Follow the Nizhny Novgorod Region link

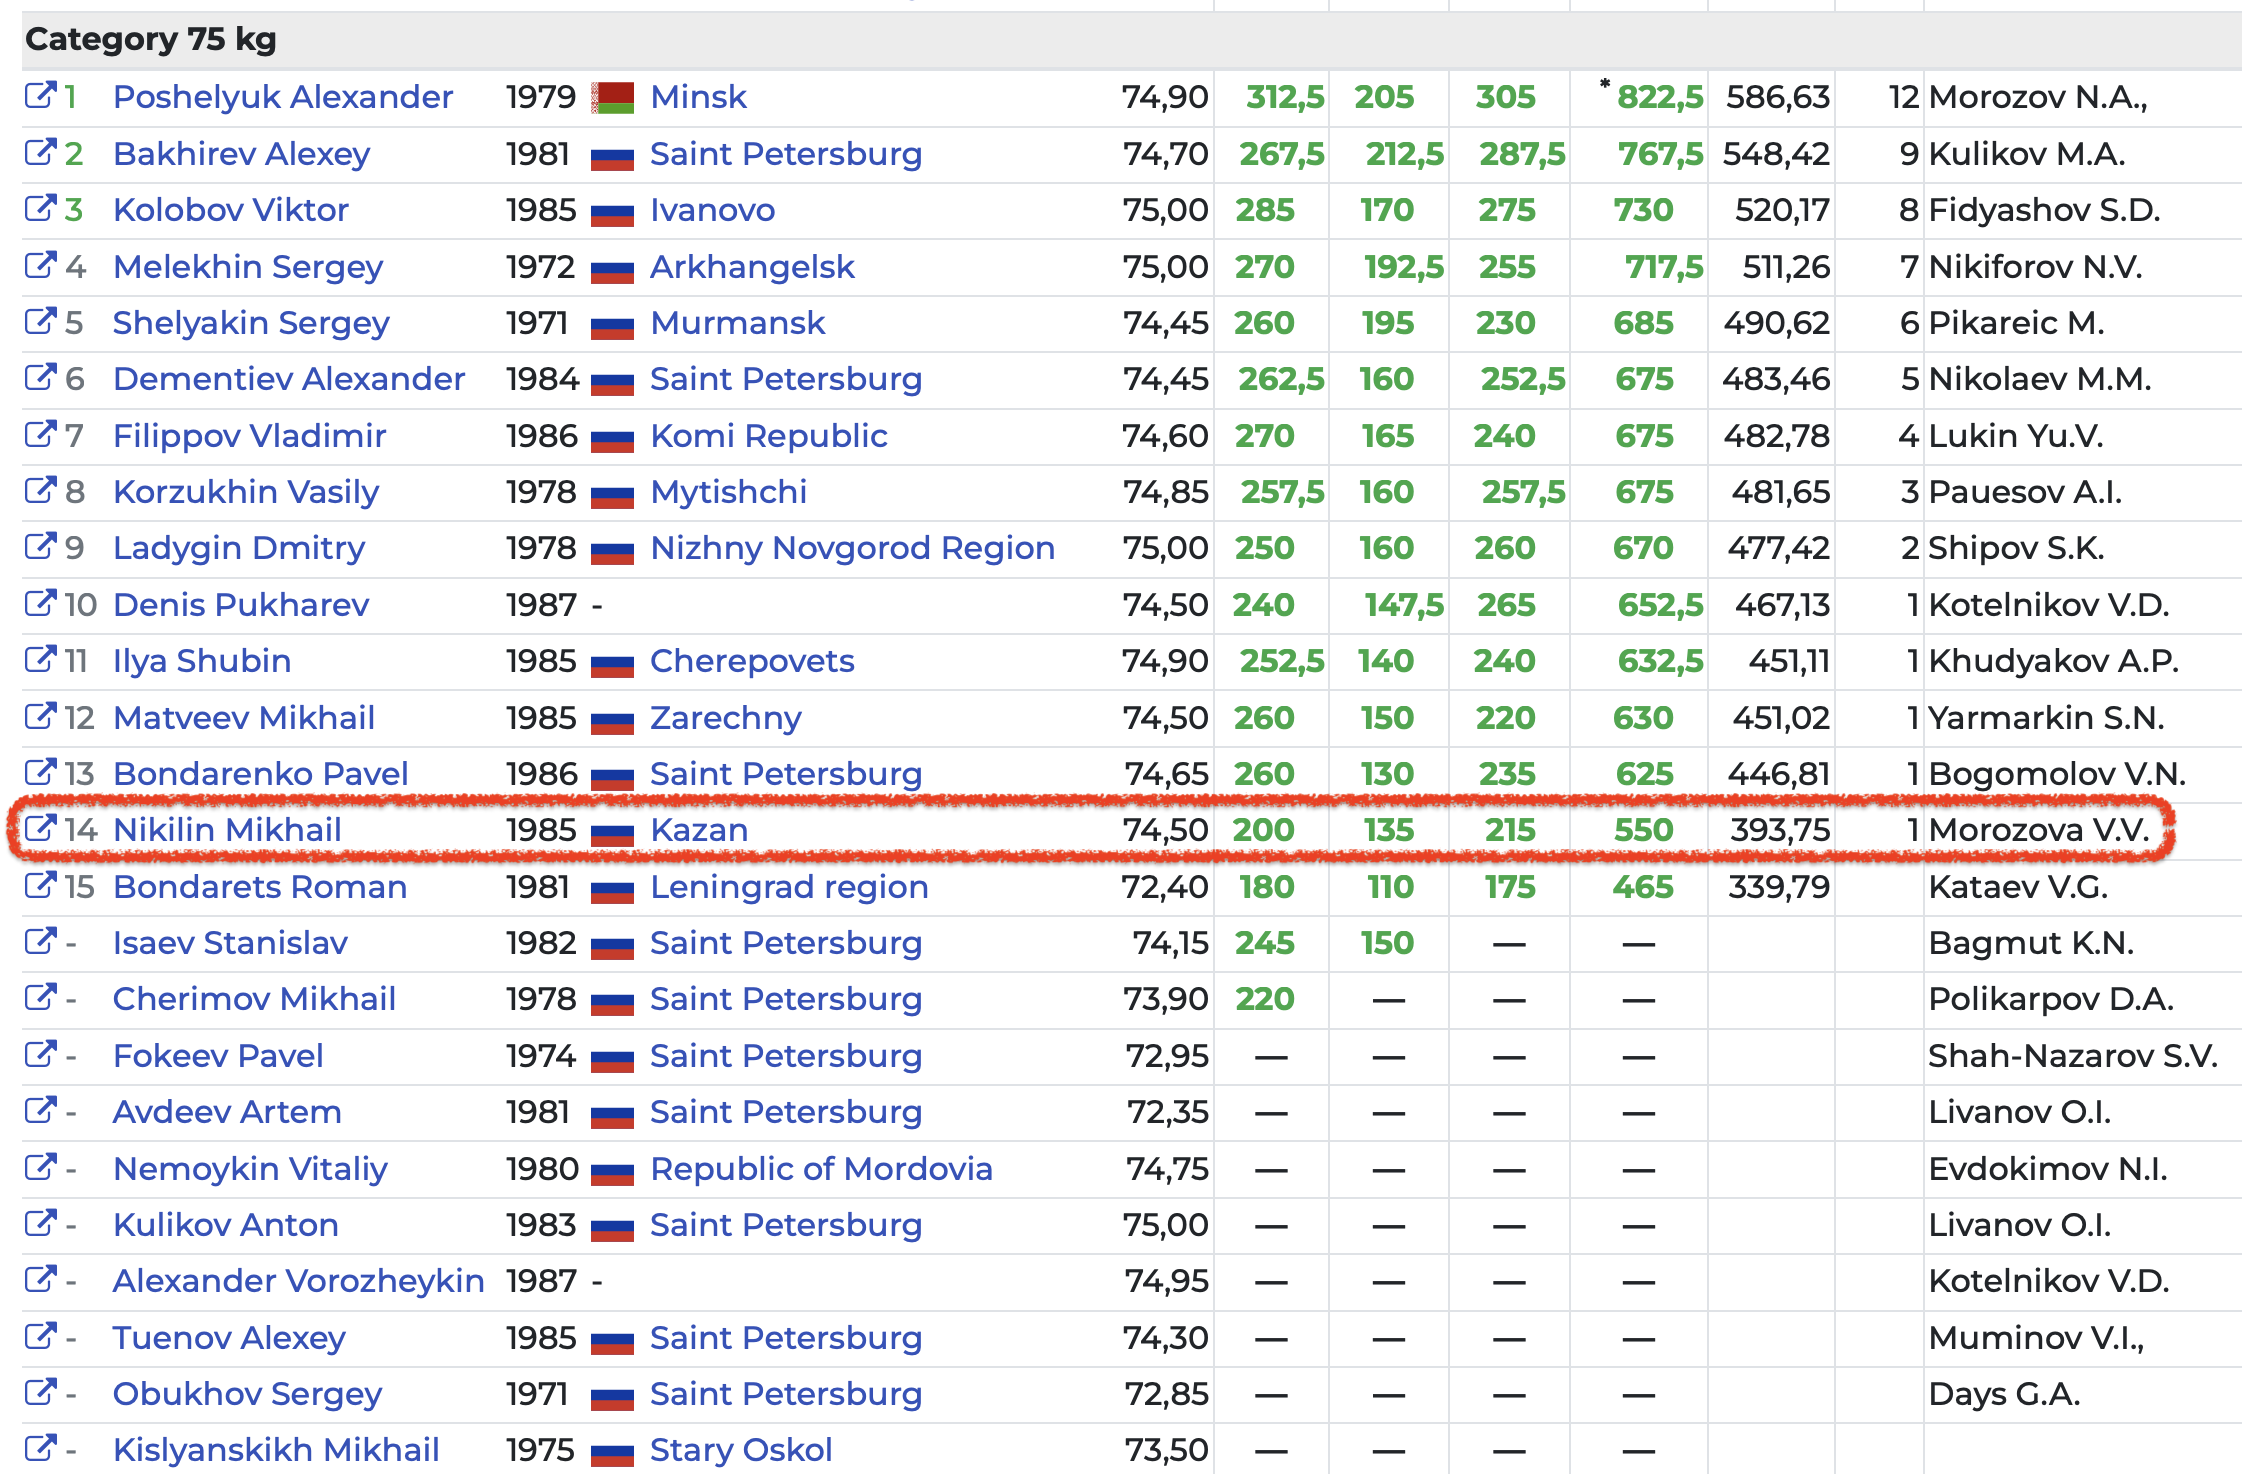852,548
